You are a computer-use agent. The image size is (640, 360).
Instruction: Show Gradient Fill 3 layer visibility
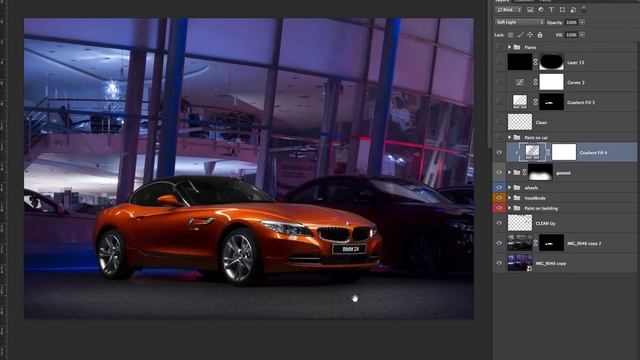click(499, 102)
